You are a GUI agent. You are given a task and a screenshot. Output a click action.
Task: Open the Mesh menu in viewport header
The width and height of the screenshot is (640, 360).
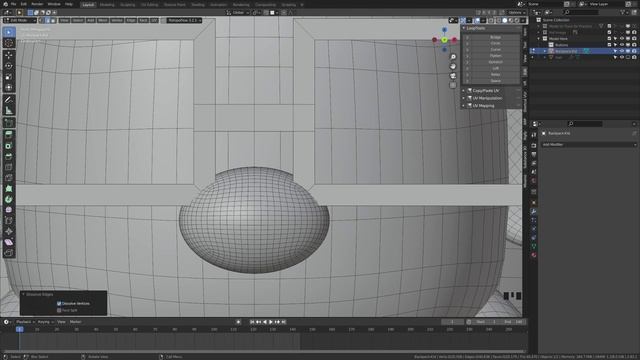[103, 20]
